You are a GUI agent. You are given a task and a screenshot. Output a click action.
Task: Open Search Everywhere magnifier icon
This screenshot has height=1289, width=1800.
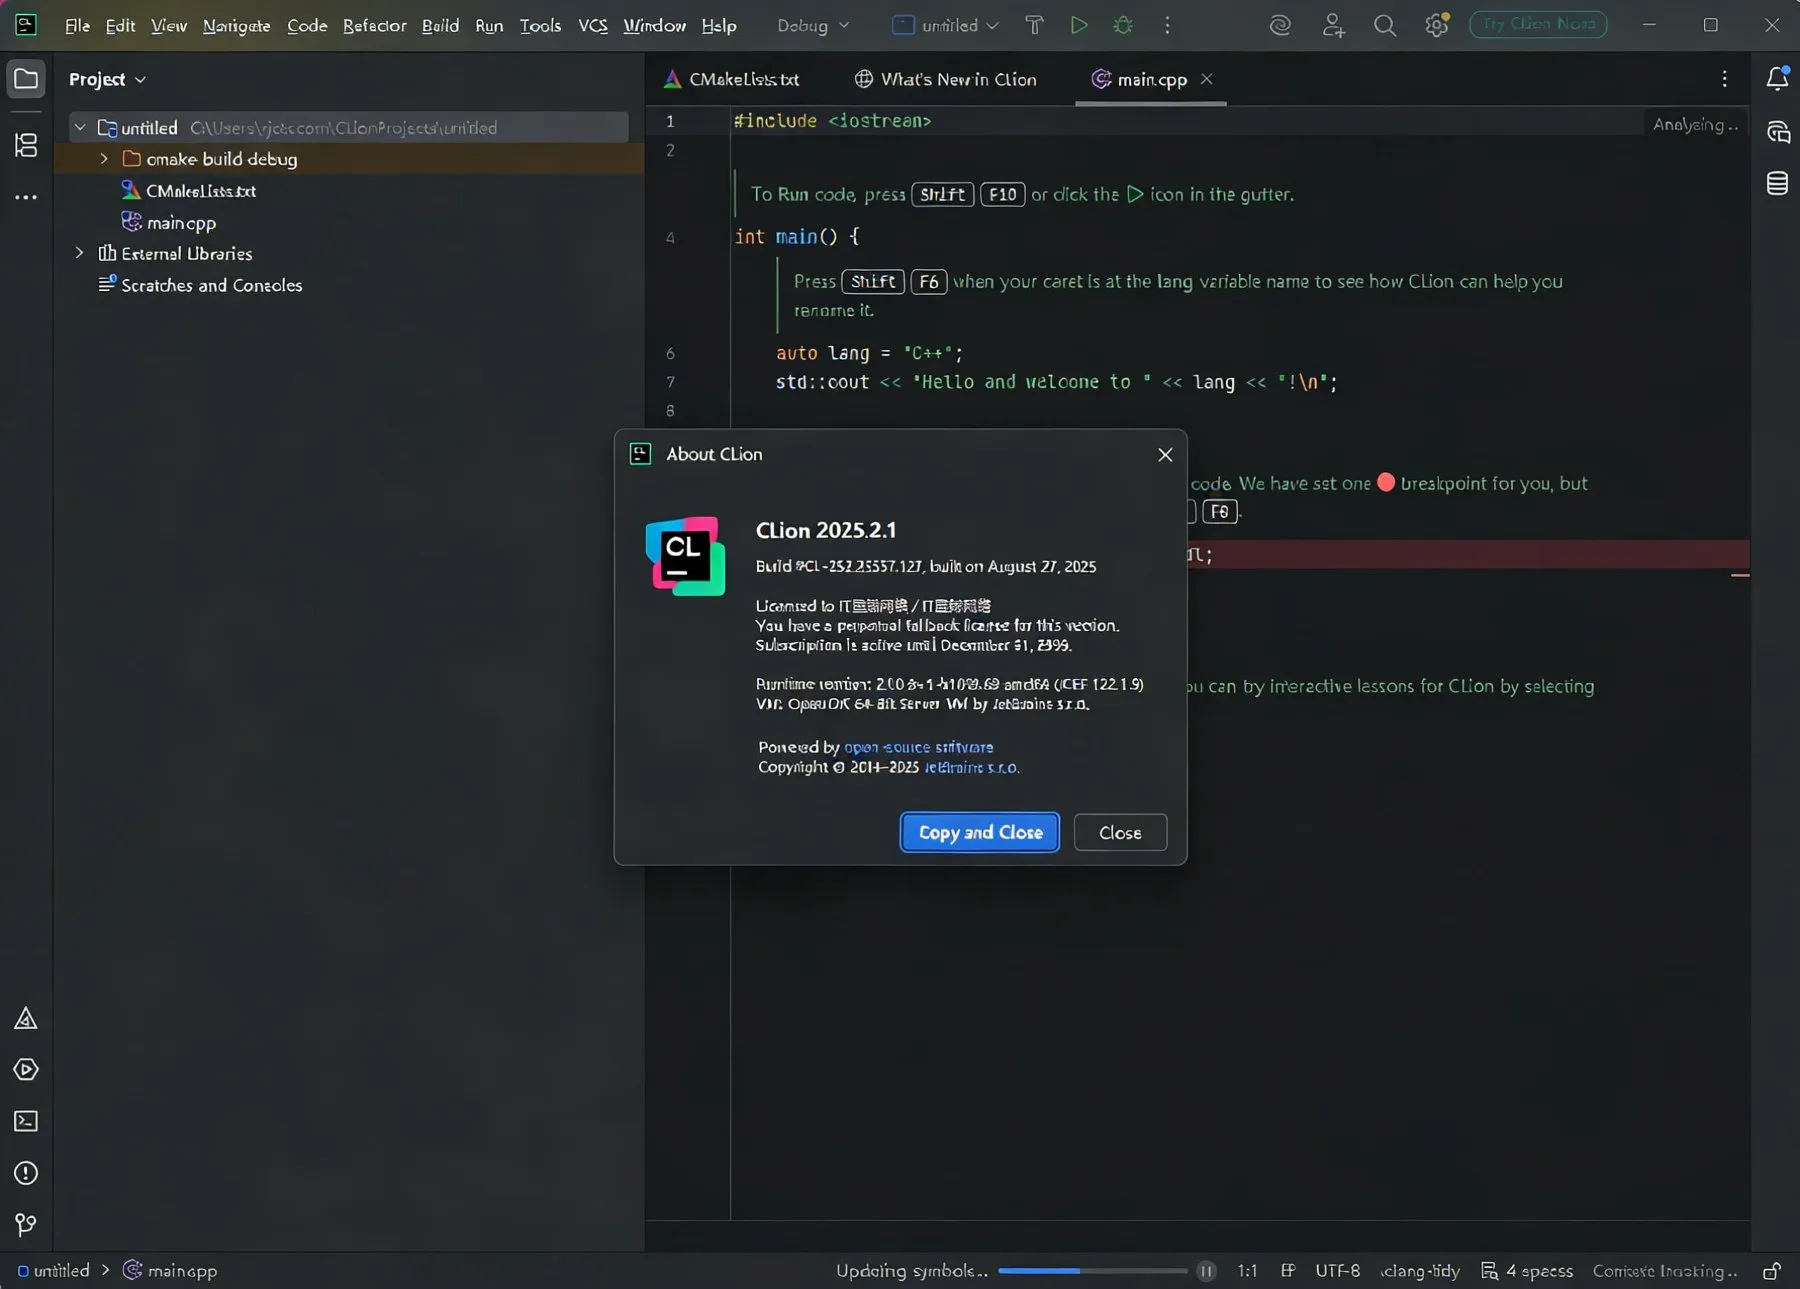click(1385, 25)
